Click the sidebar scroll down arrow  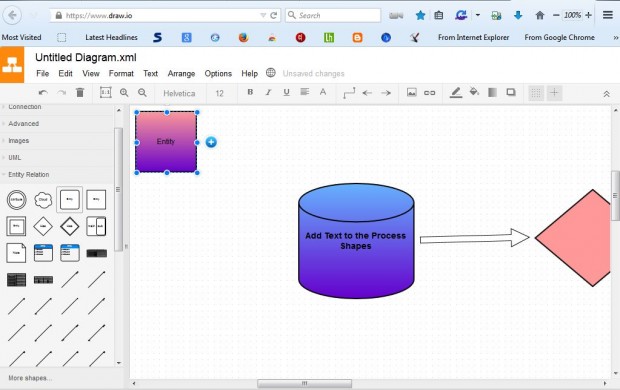point(119,363)
